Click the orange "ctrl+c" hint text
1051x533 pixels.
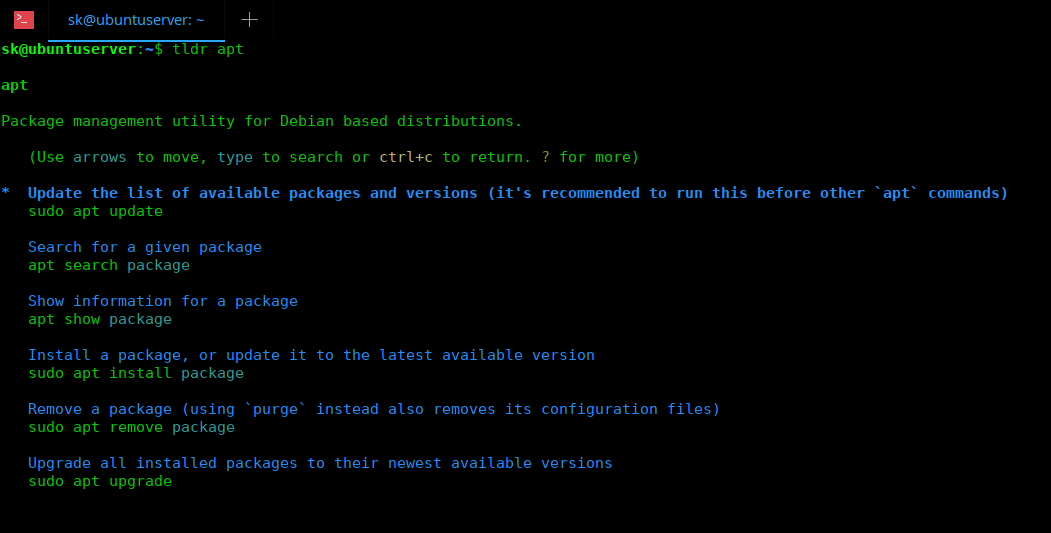406,157
